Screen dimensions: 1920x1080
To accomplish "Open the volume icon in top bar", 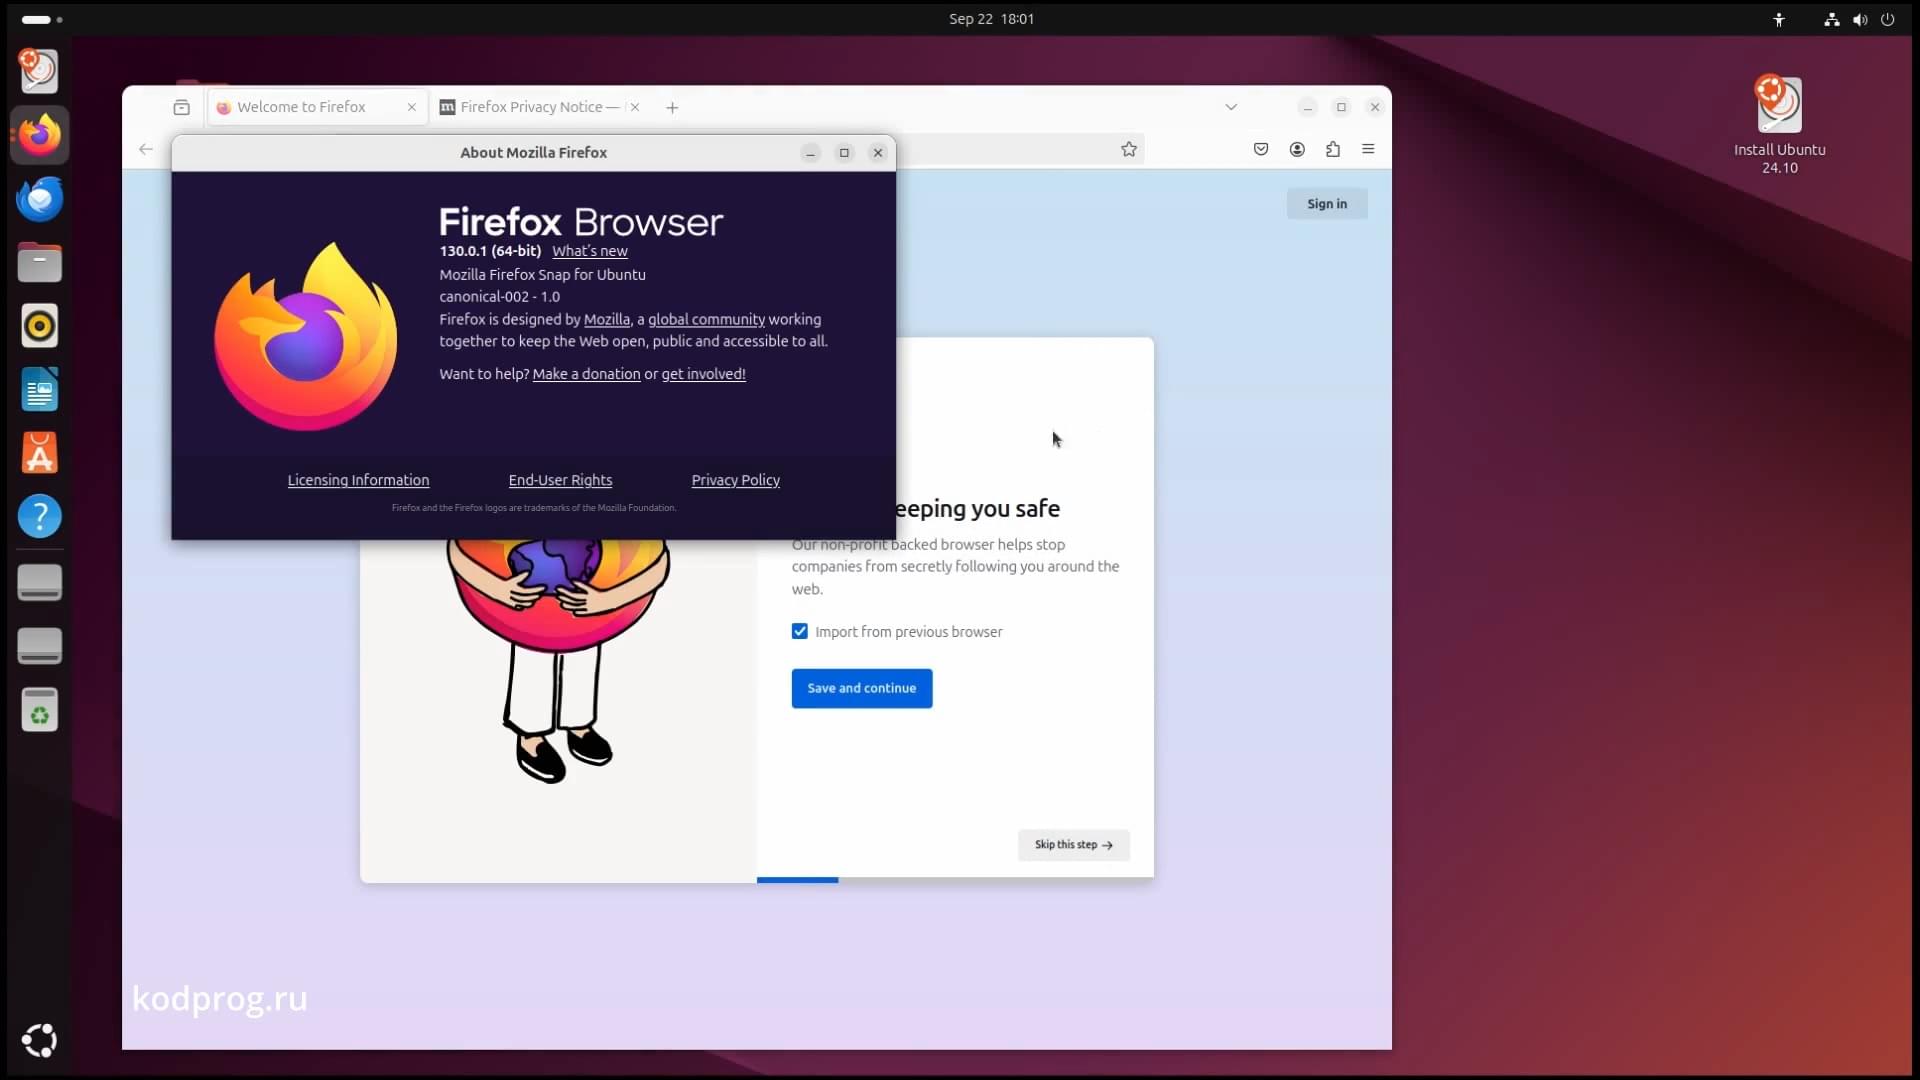I will pyautogui.click(x=1860, y=19).
